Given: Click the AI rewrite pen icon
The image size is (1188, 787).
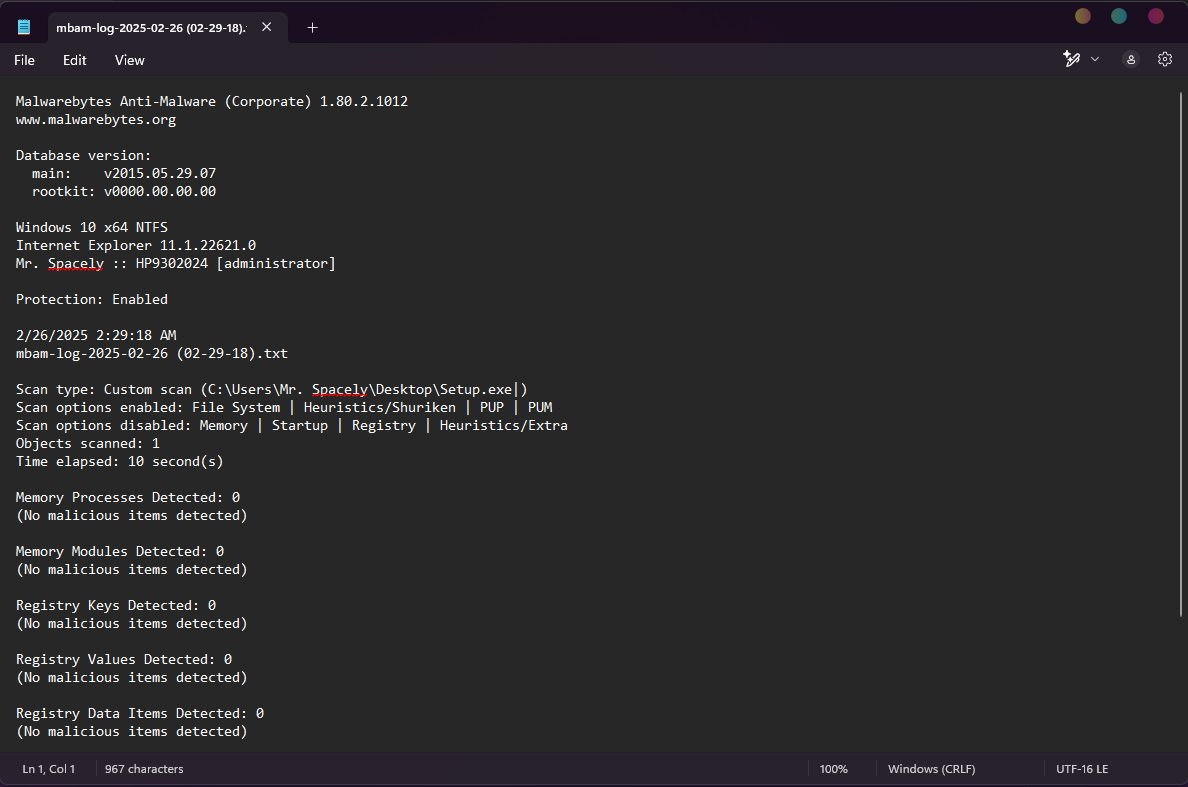Looking at the screenshot, I should tap(1071, 59).
